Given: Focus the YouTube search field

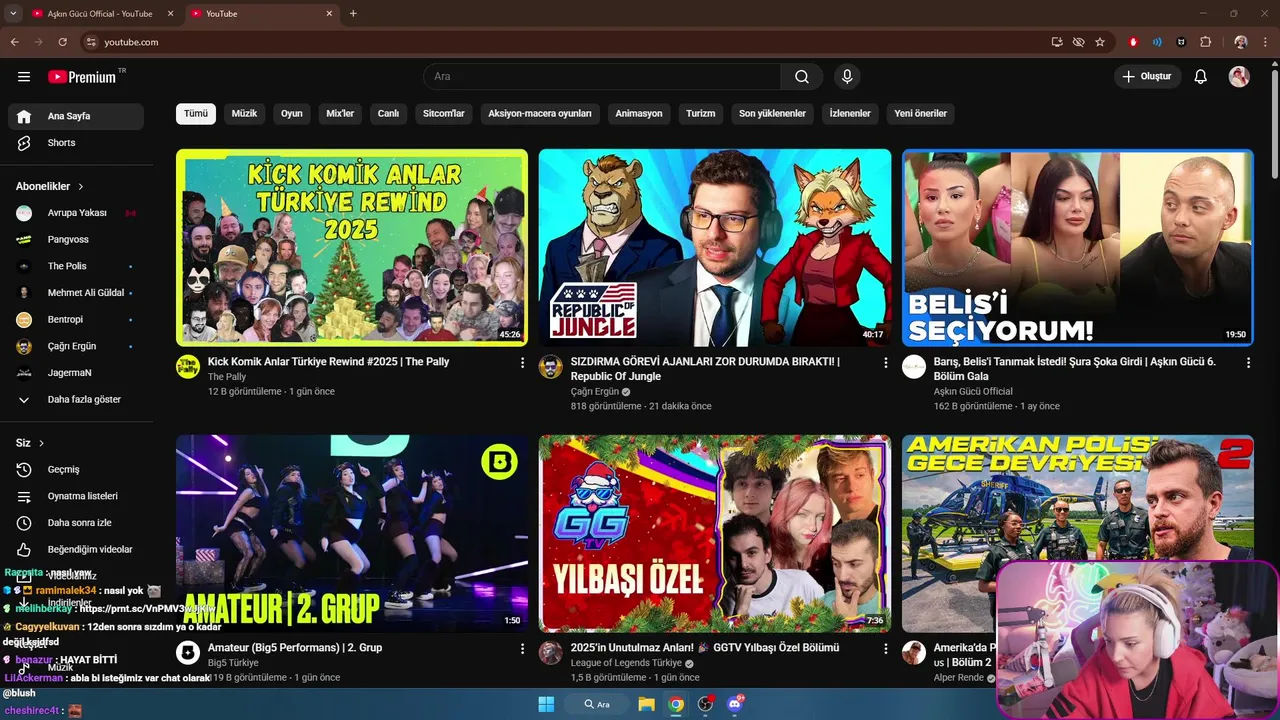Looking at the screenshot, I should (602, 77).
